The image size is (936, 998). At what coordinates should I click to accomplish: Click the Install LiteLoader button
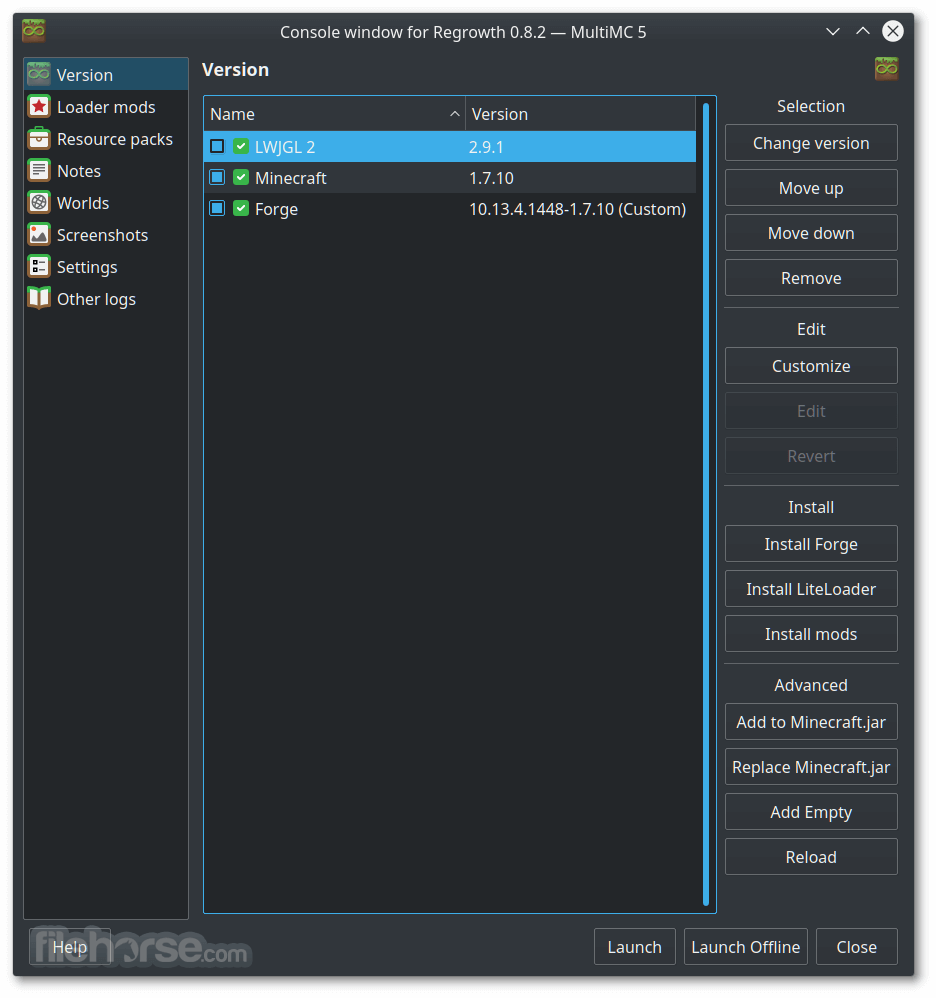tap(811, 589)
